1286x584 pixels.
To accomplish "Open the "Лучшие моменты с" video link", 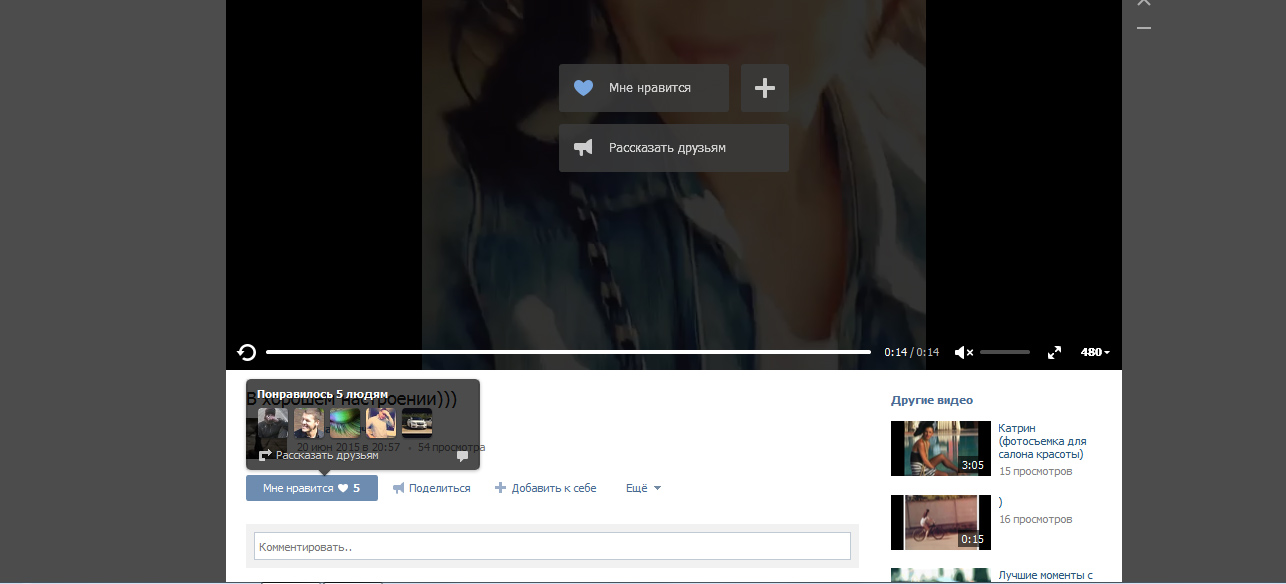I will click(x=1046, y=576).
